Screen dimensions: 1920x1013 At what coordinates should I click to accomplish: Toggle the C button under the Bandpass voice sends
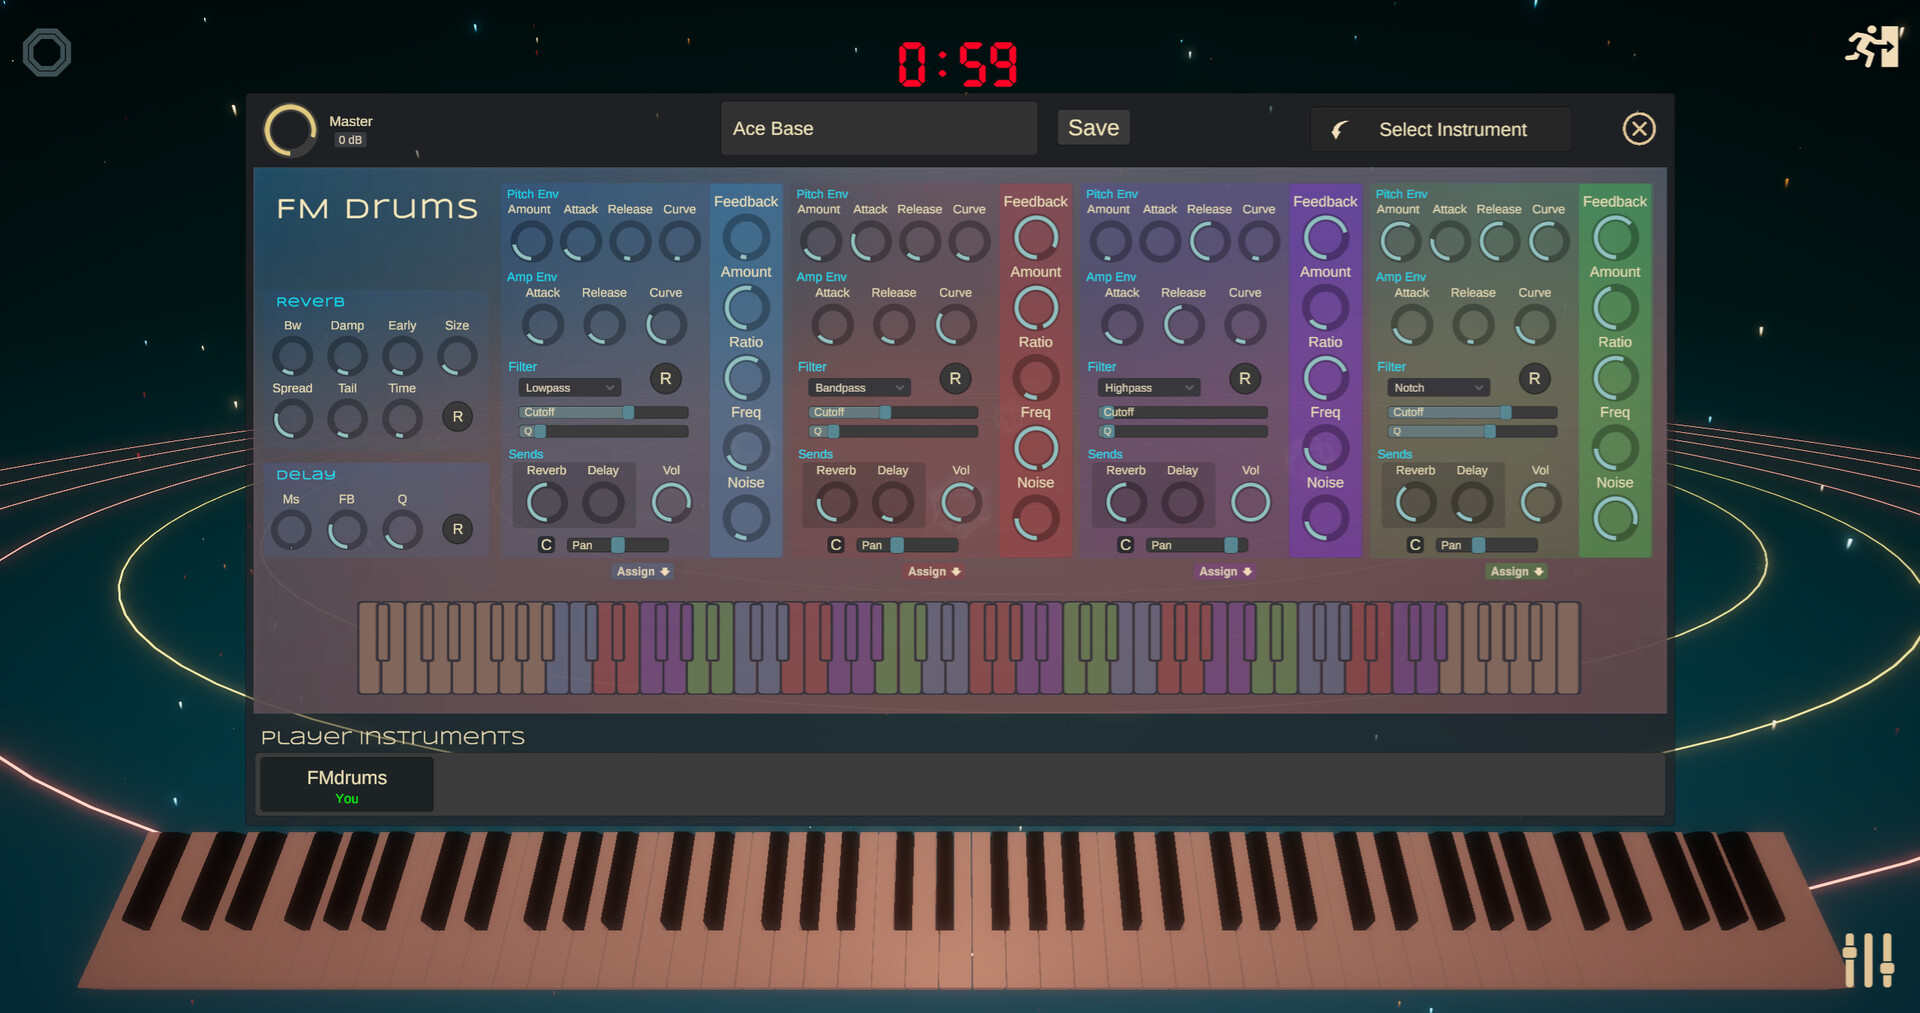836,544
